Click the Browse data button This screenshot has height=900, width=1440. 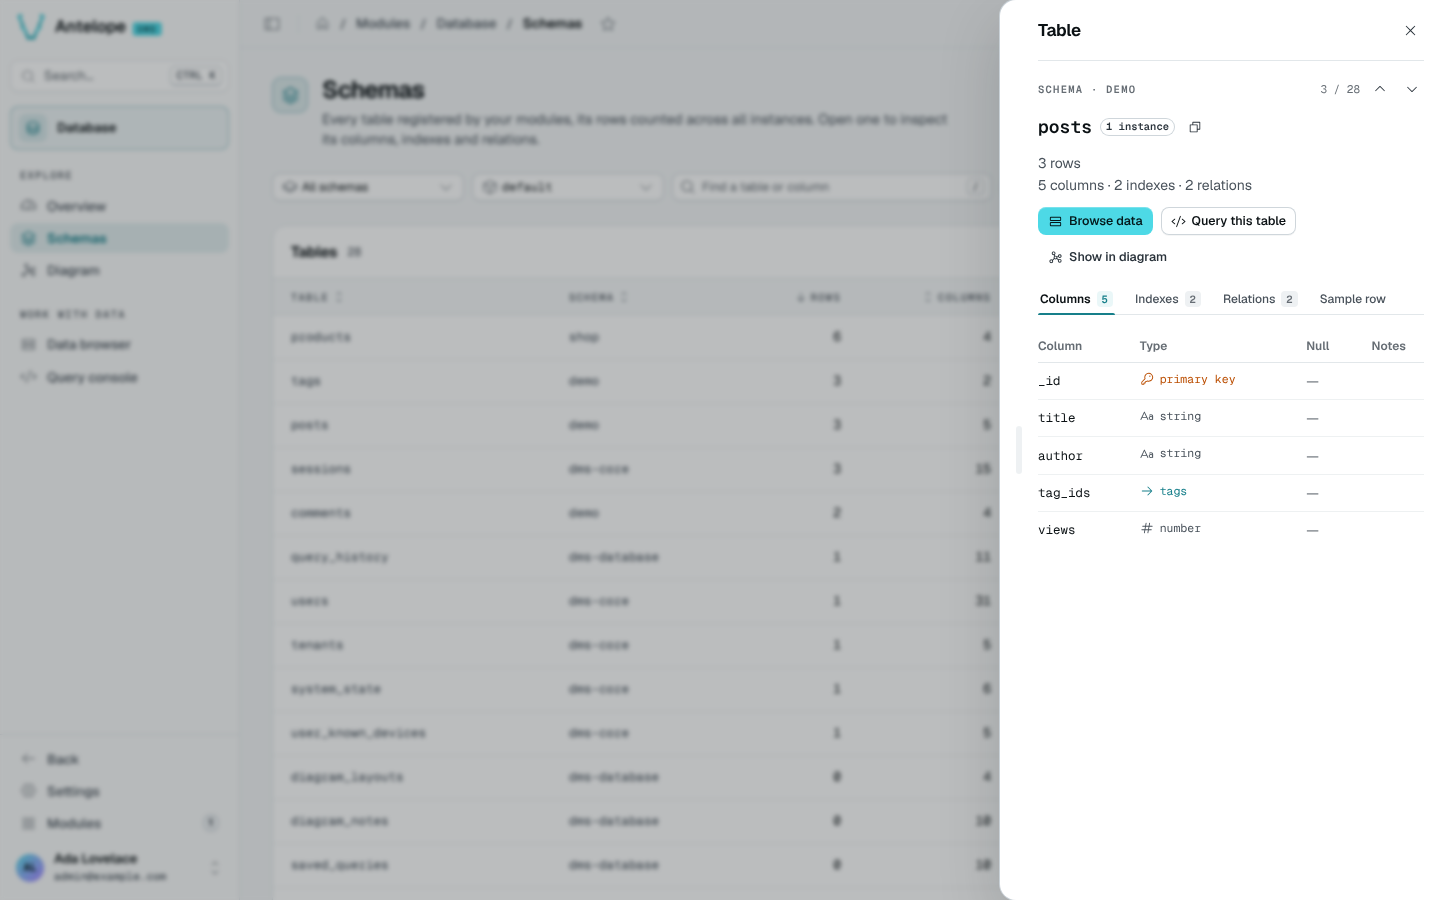click(1095, 221)
